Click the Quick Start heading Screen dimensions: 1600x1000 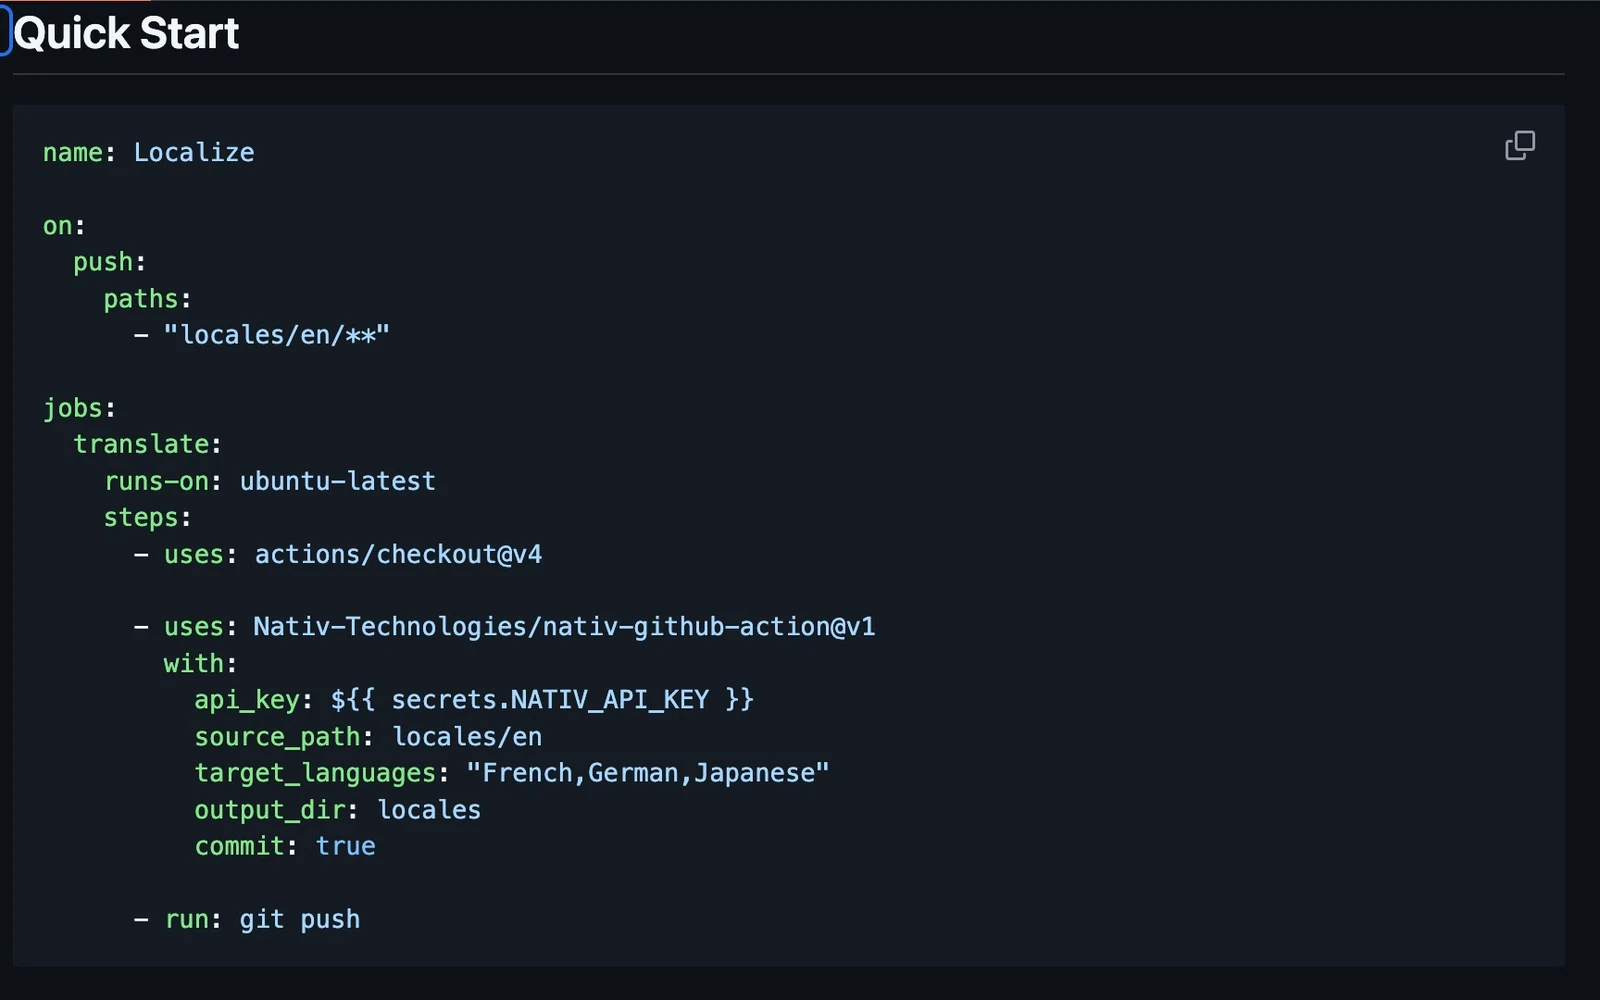pos(126,33)
